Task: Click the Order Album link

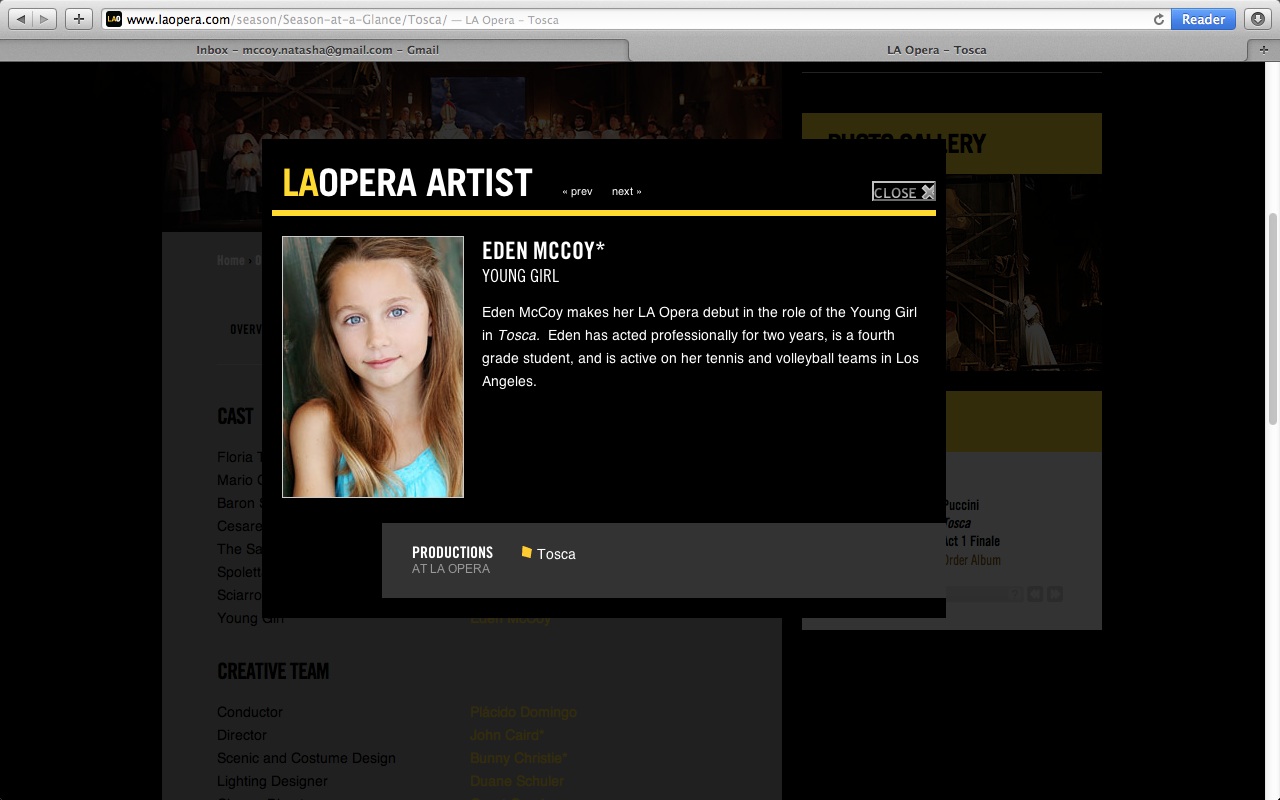Action: coord(972,560)
